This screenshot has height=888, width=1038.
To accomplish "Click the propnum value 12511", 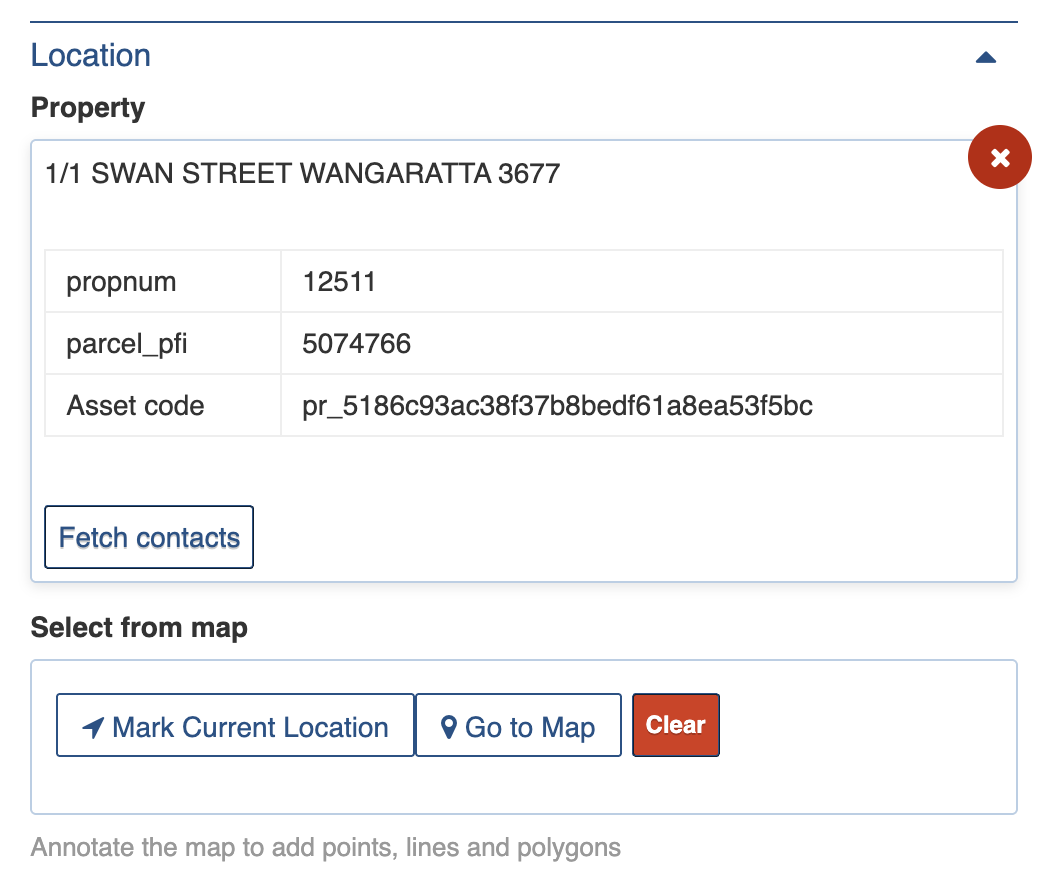I will pyautogui.click(x=339, y=282).
